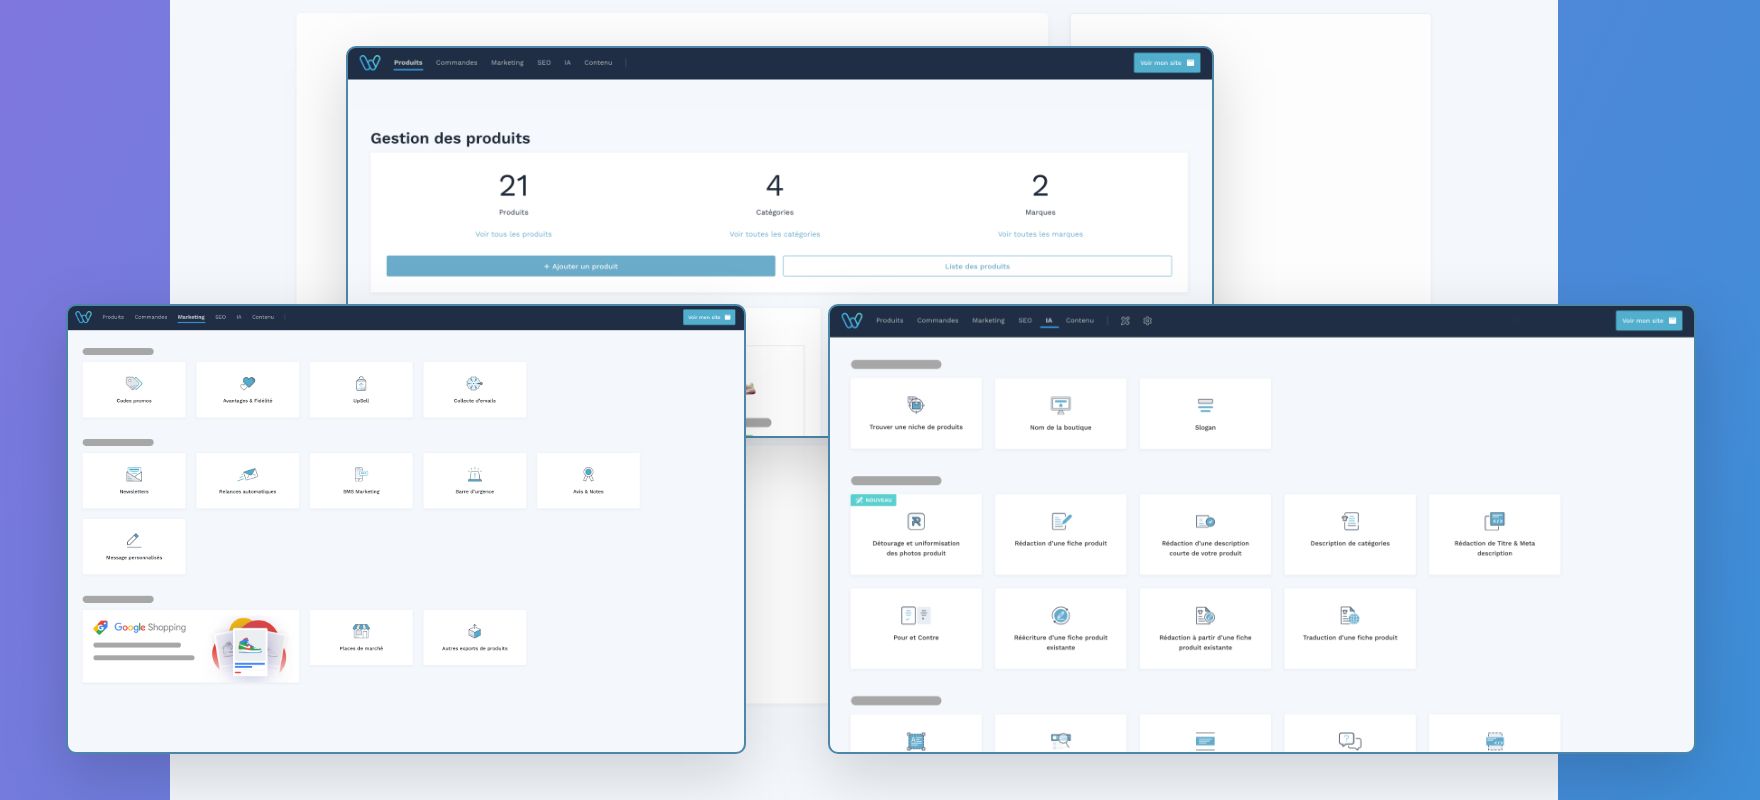The width and height of the screenshot is (1760, 800).
Task: Select Produits tab in top products window
Action: [x=408, y=63]
